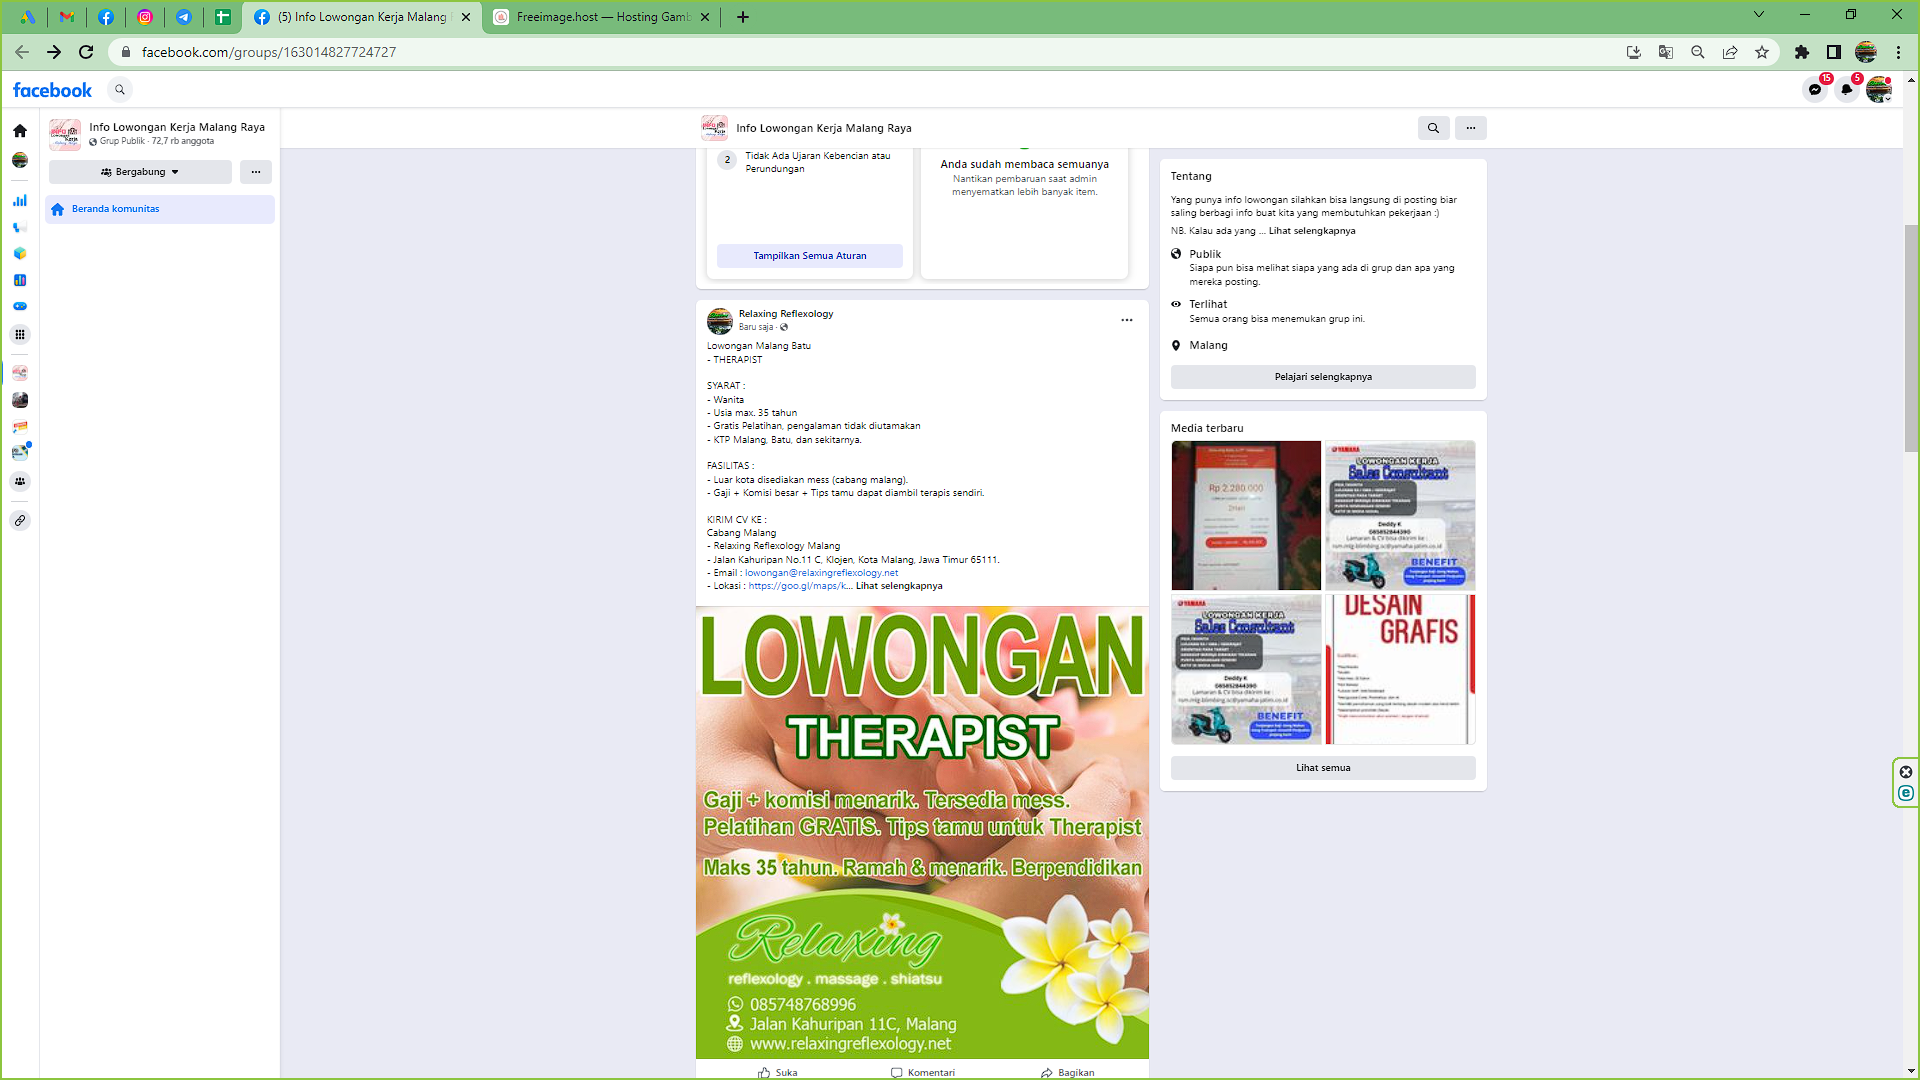
Task: Close the Freeimage.host tab
Action: point(705,17)
